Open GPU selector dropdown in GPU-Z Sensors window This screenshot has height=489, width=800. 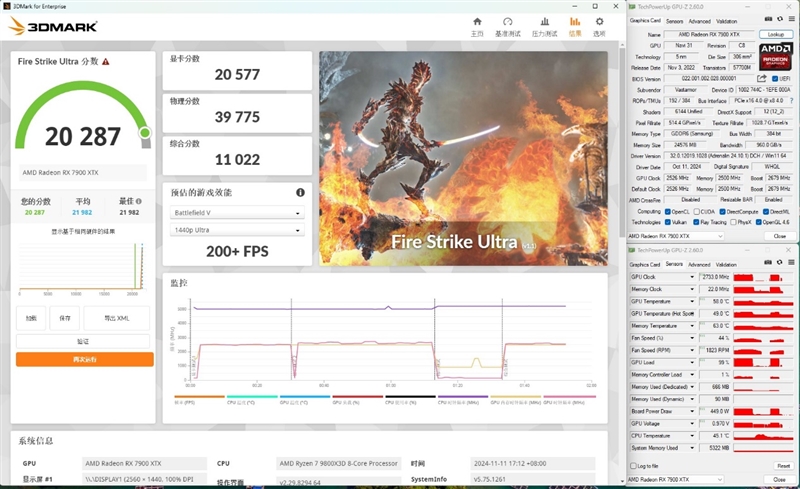pyautogui.click(x=676, y=479)
